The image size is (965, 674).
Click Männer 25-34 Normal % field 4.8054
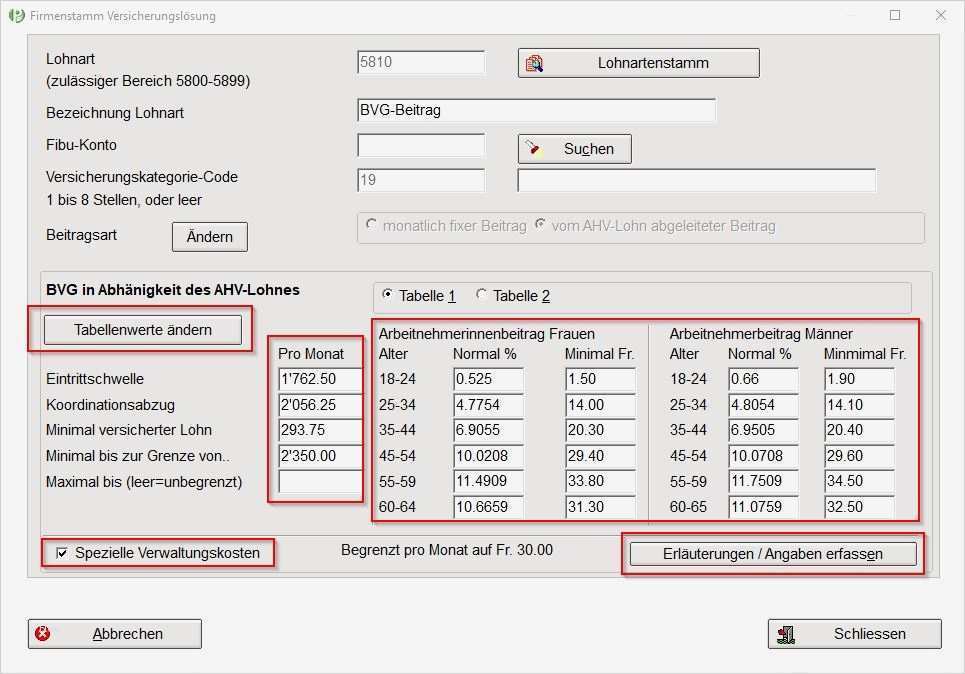pos(764,404)
